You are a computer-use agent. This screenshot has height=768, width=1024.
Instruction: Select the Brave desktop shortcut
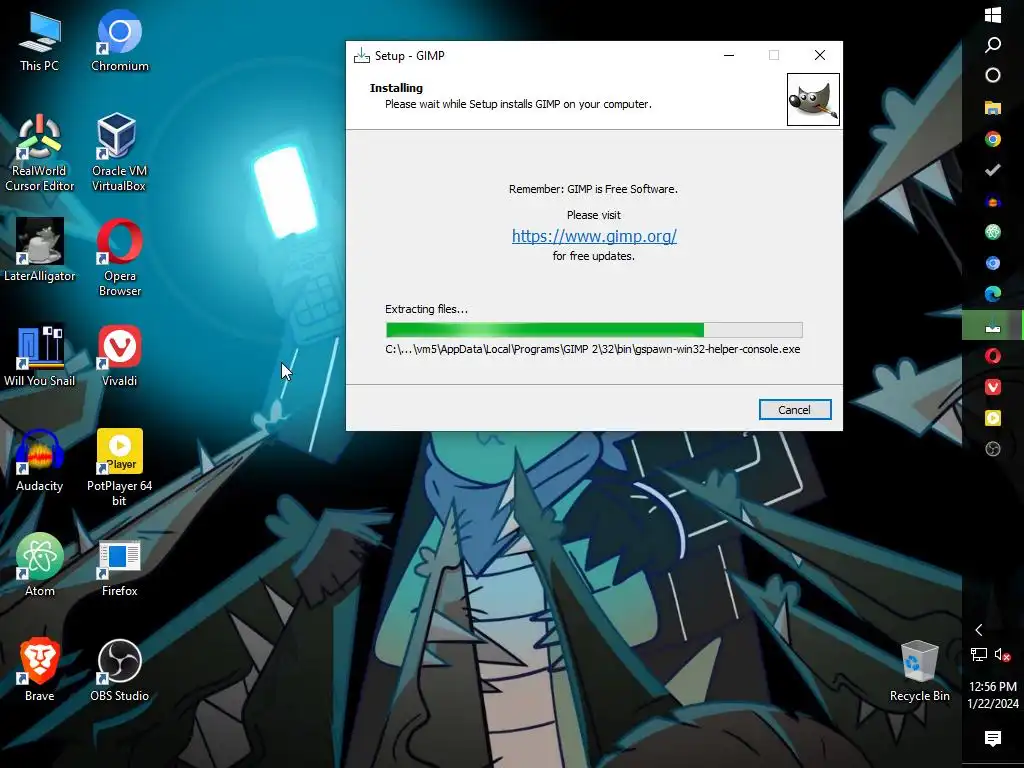click(39, 671)
